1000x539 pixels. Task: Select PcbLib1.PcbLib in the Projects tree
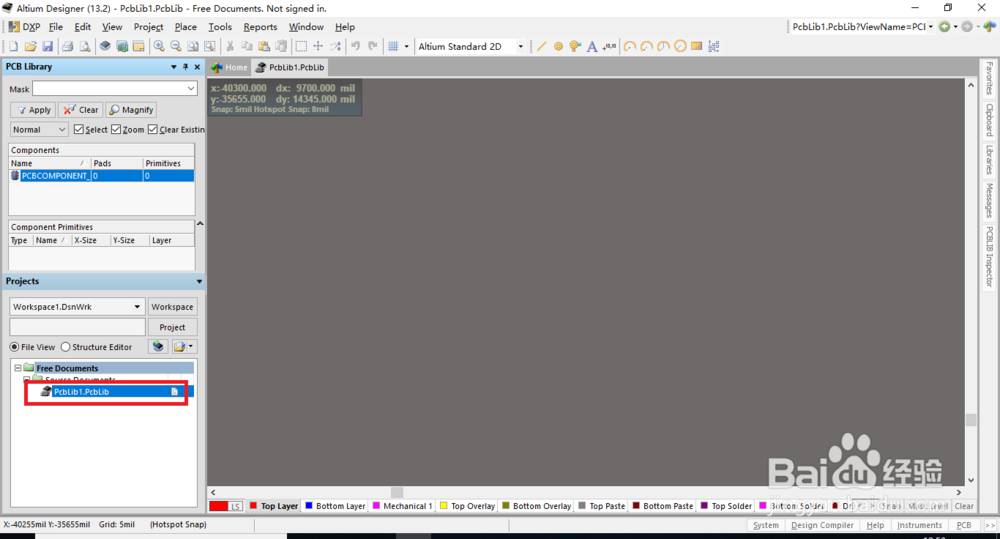pyautogui.click(x=82, y=392)
